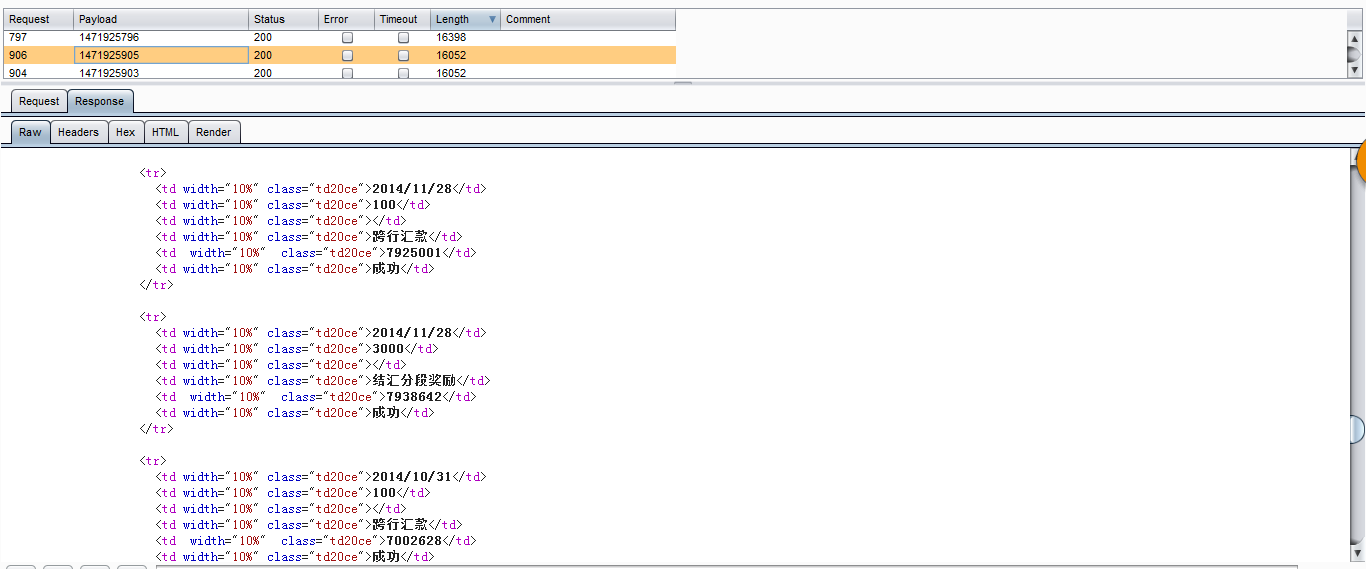Sort results by Status column header
The width and height of the screenshot is (1366, 569).
[x=283, y=19]
